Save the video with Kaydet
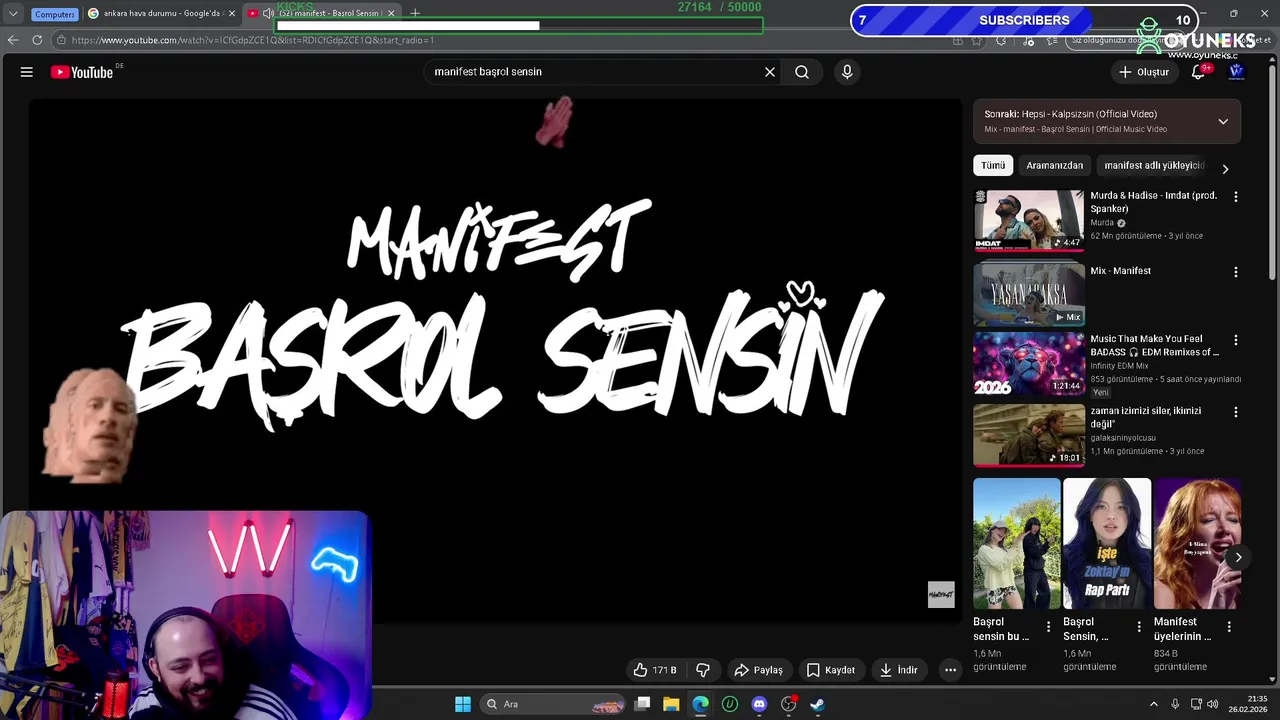Viewport: 1280px width, 720px height. (830, 670)
